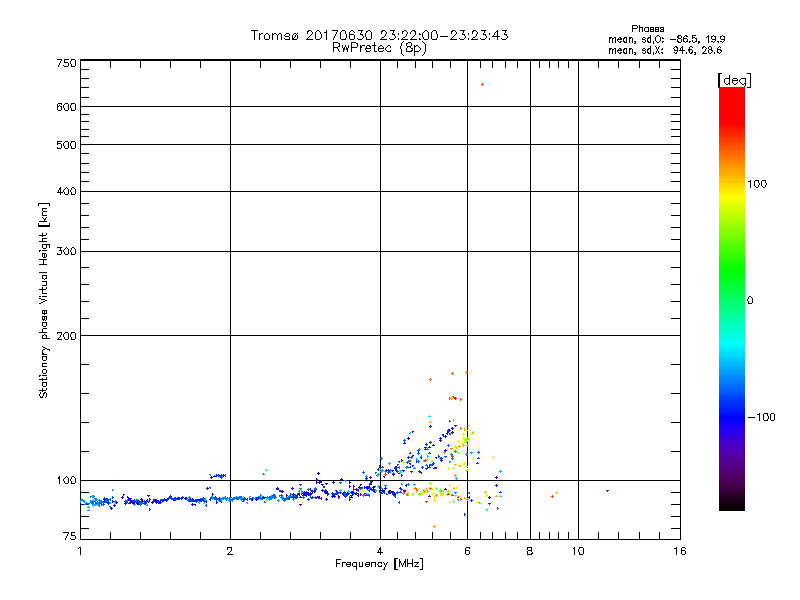Click x-axis tick label '10'

pyautogui.click(x=578, y=551)
